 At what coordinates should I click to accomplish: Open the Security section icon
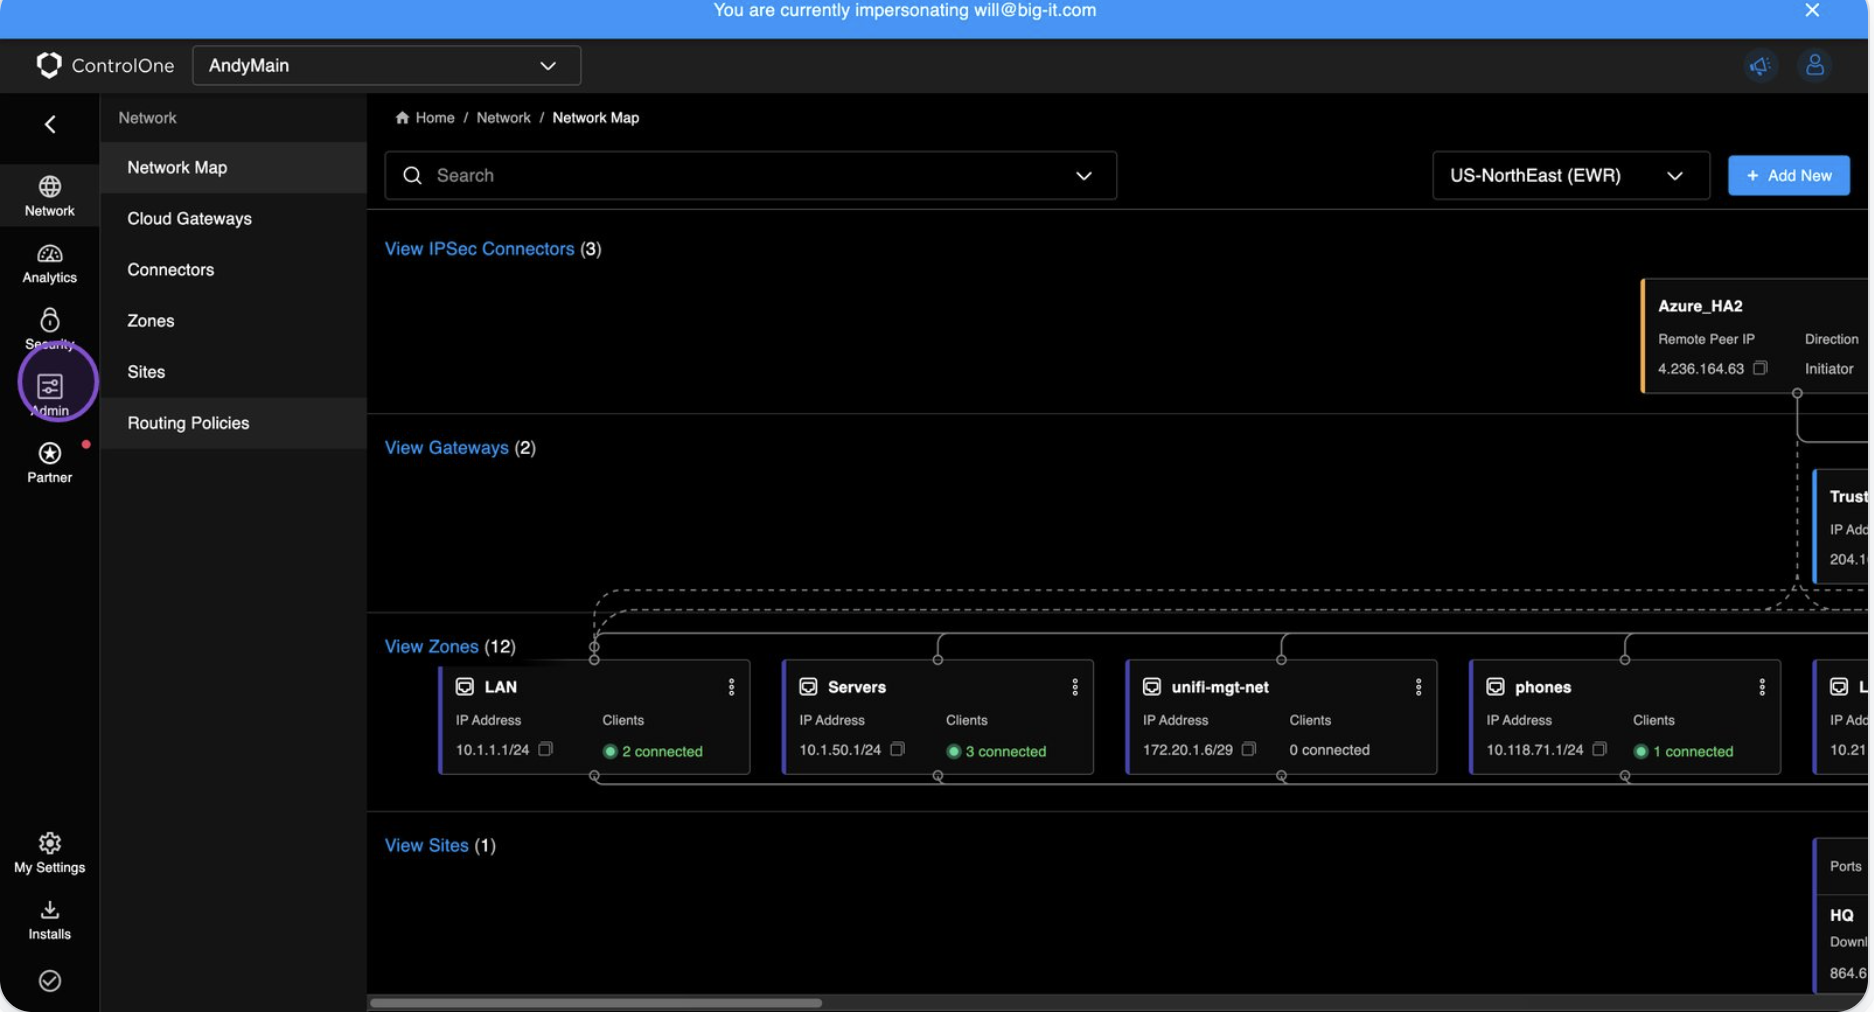pyautogui.click(x=49, y=325)
